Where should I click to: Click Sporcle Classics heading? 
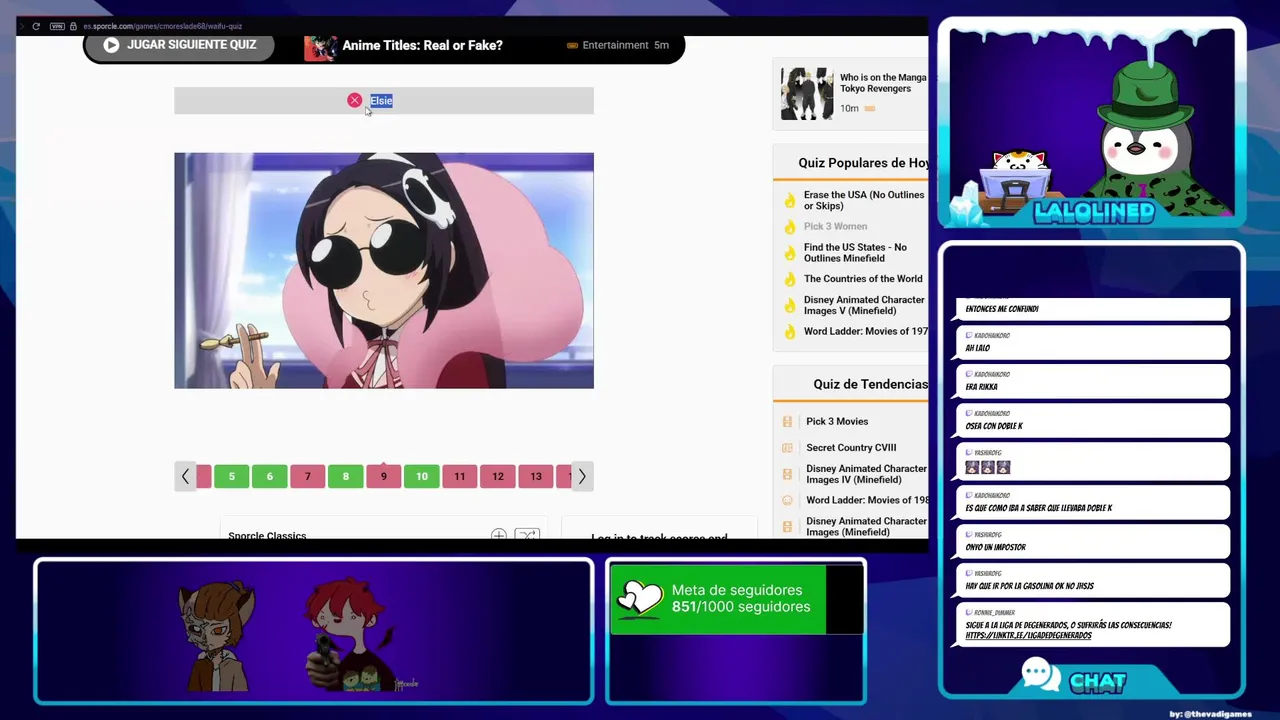(x=267, y=536)
